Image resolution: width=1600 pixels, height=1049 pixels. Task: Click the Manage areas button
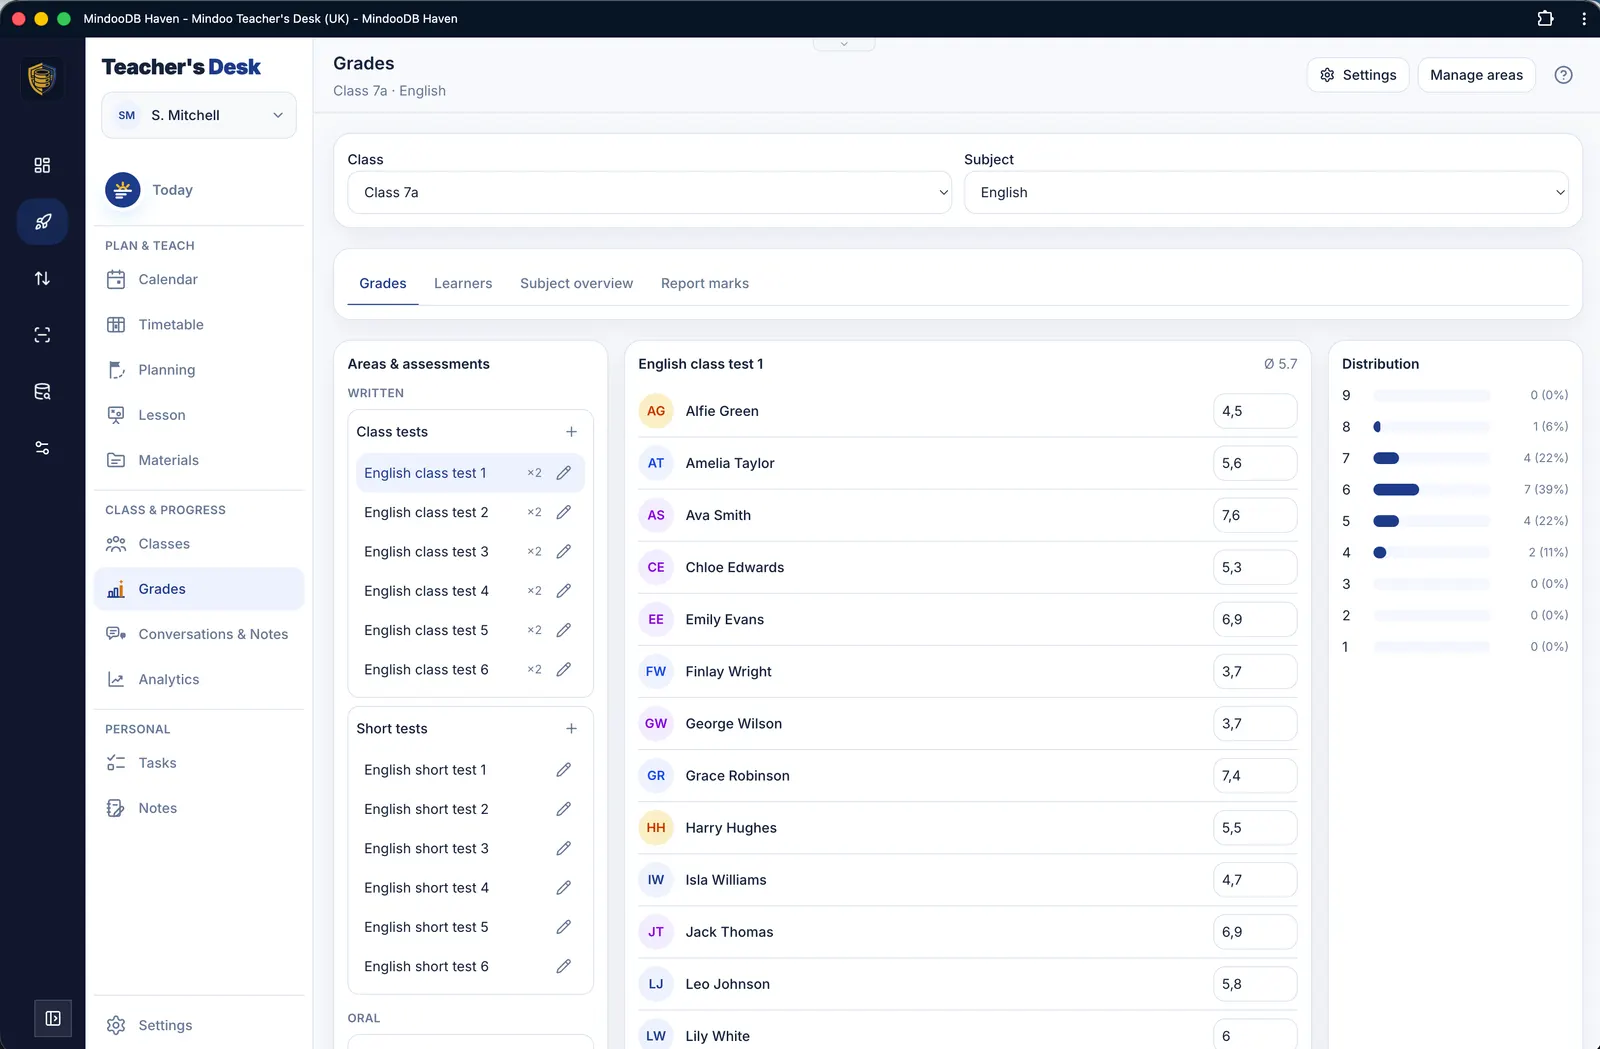pos(1476,75)
